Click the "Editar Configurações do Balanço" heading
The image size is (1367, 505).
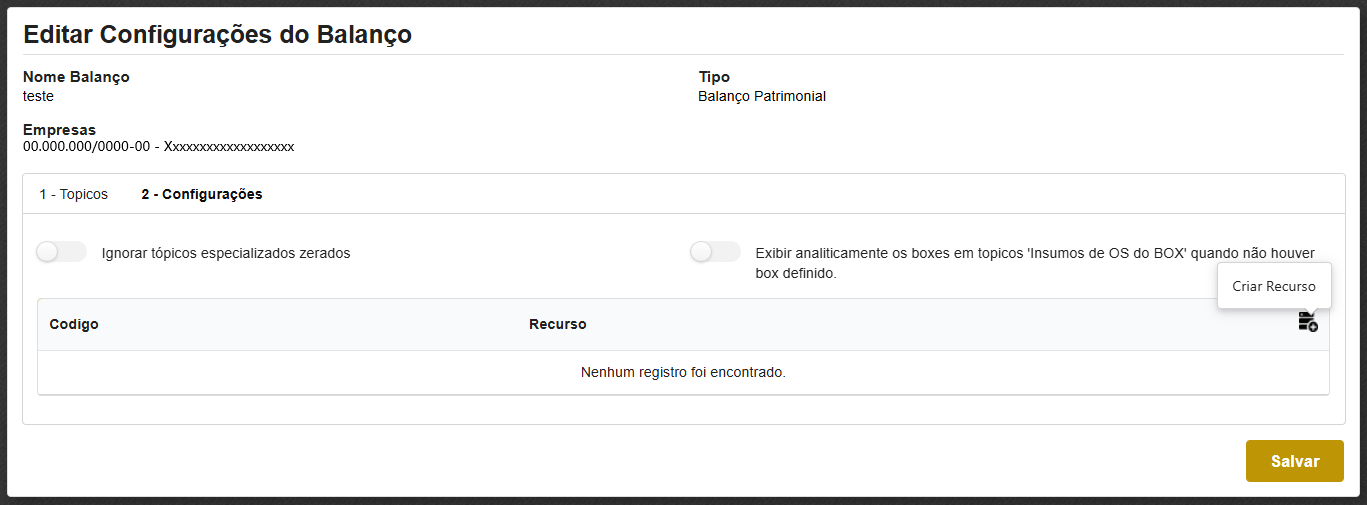[x=217, y=34]
